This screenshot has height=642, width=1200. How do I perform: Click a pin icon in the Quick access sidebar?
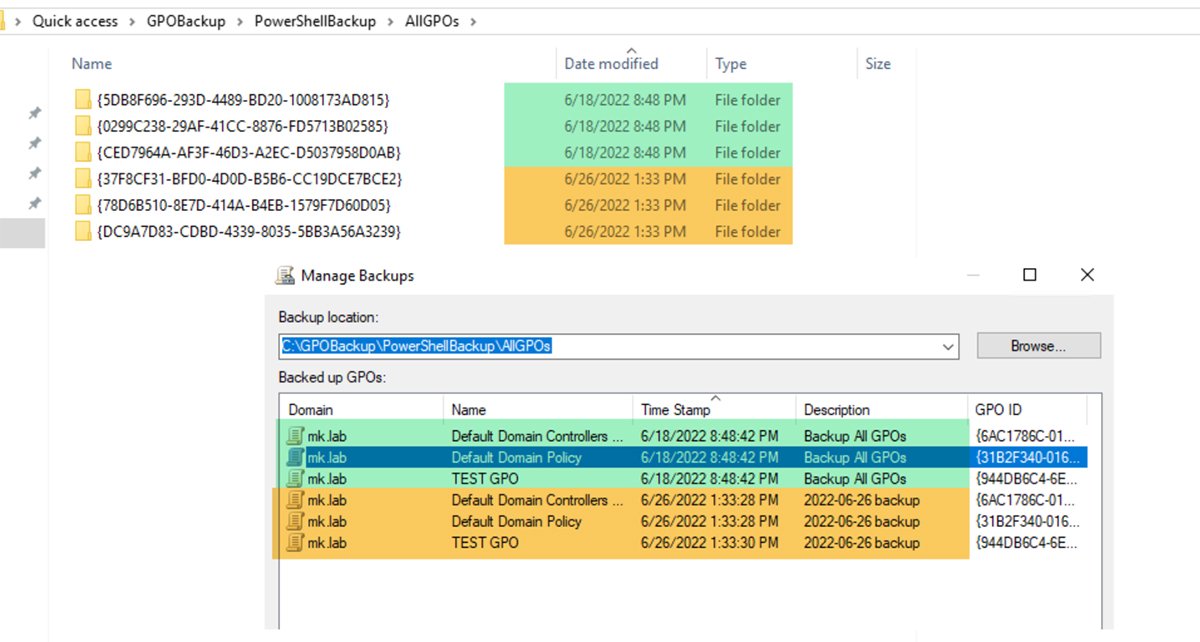[x=36, y=113]
